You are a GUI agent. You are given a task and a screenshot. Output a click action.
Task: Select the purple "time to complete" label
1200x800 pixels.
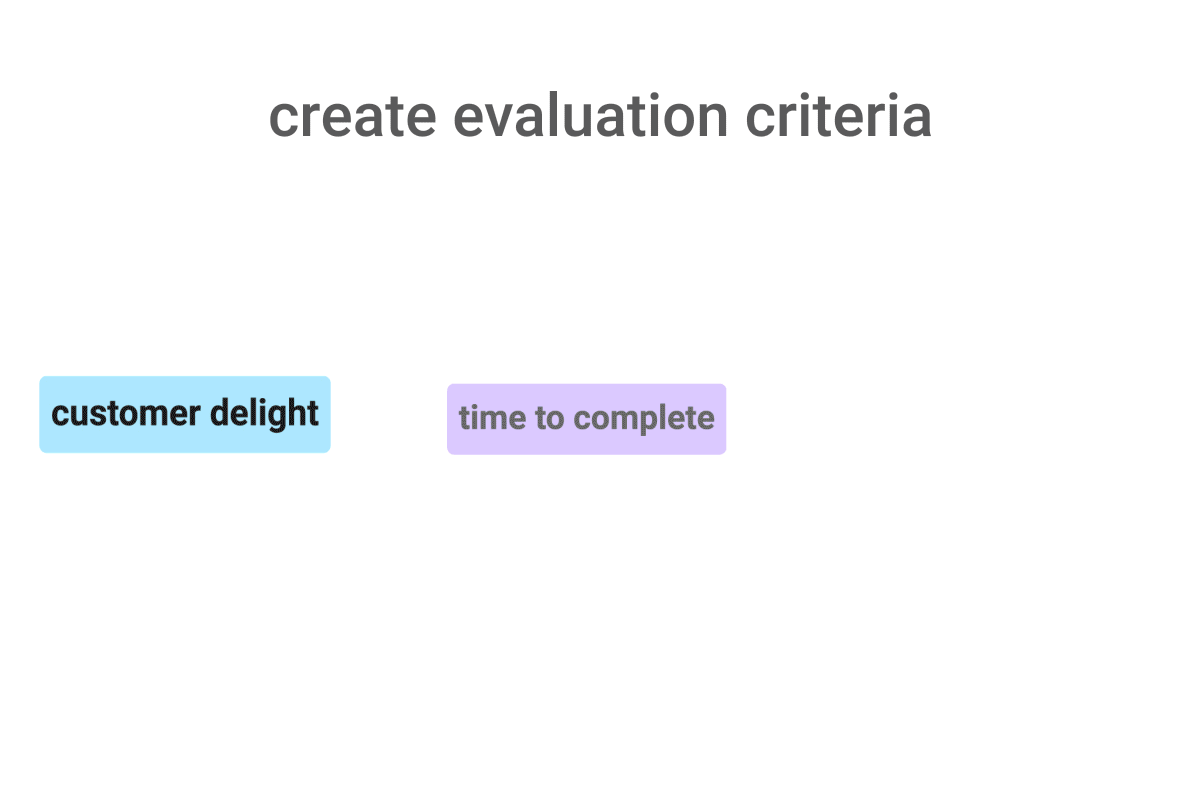pos(586,419)
